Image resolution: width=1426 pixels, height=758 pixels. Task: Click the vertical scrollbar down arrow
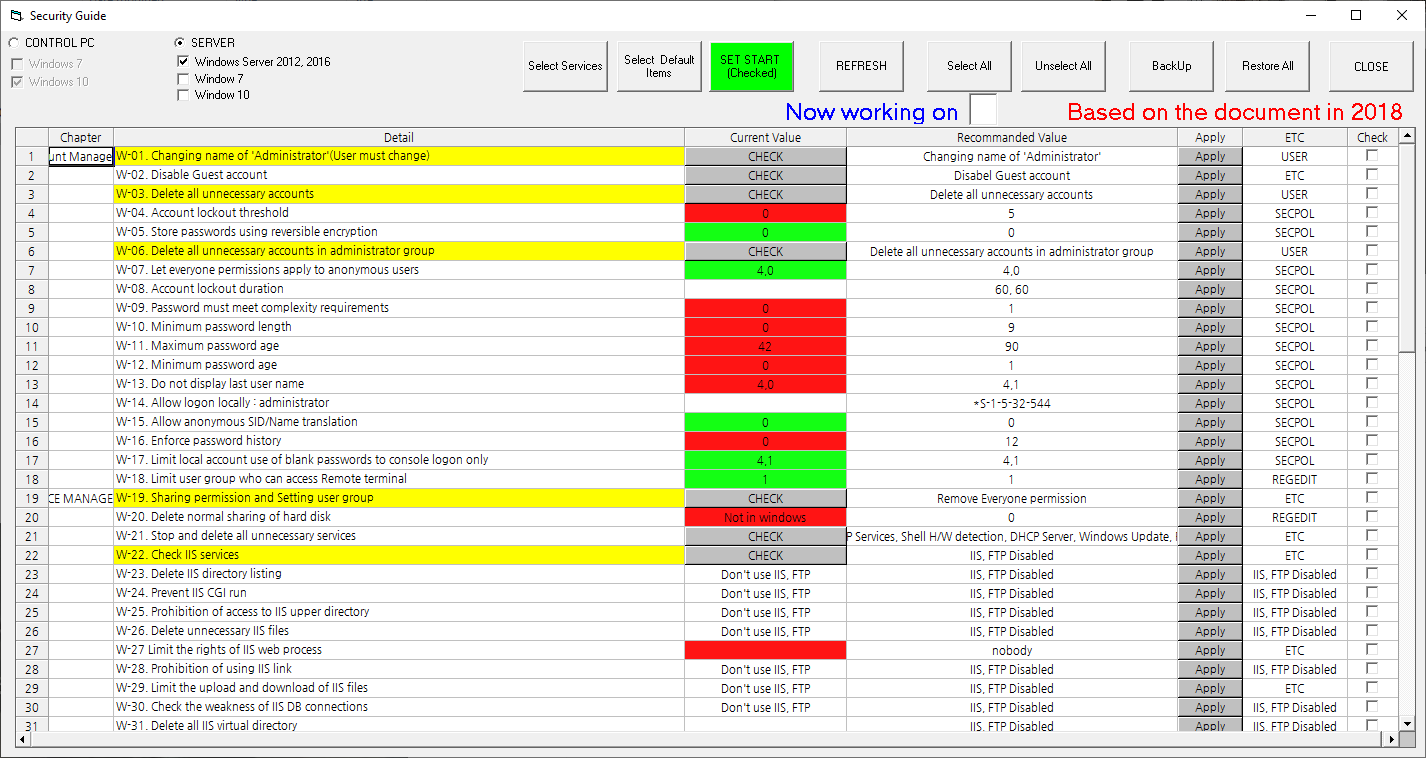pos(1407,723)
